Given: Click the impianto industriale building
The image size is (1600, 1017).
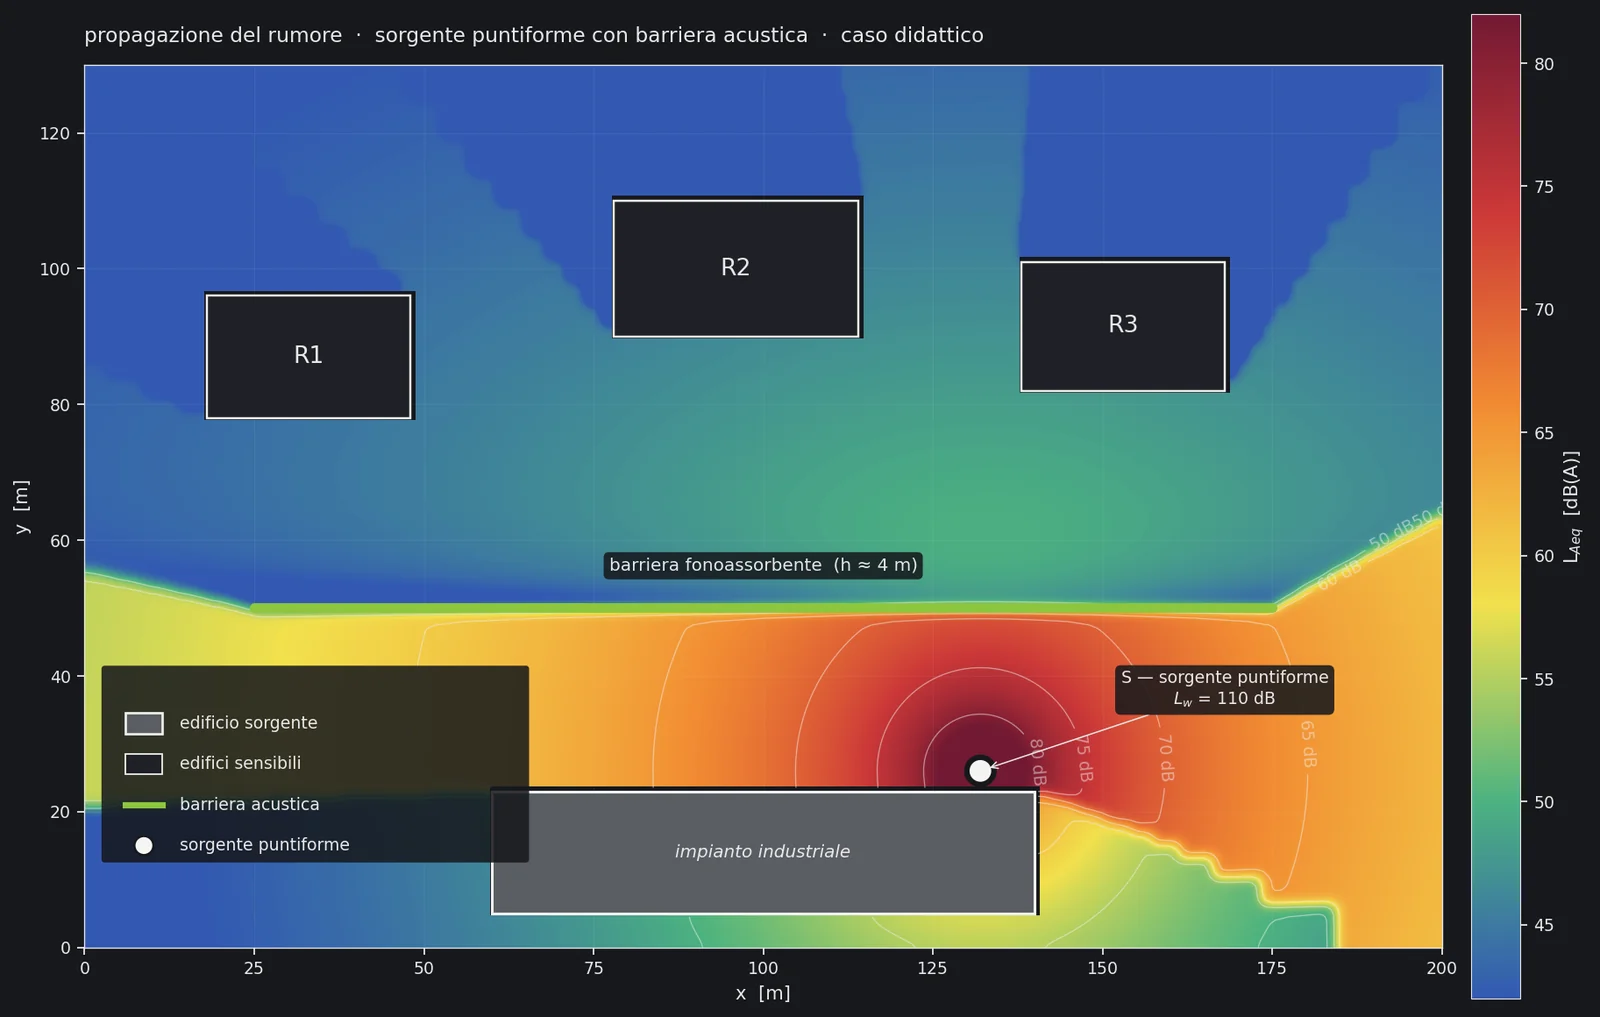Looking at the screenshot, I should [x=763, y=852].
